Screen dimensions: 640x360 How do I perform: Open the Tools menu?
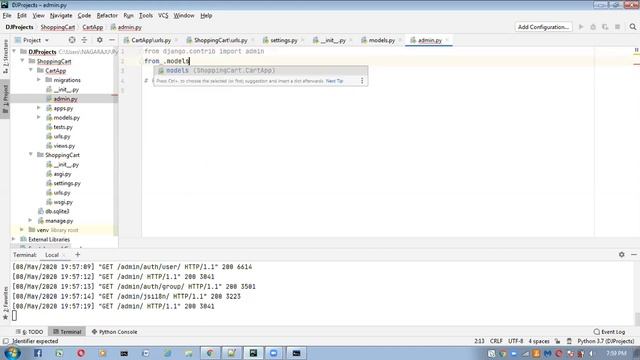tap(146, 16)
